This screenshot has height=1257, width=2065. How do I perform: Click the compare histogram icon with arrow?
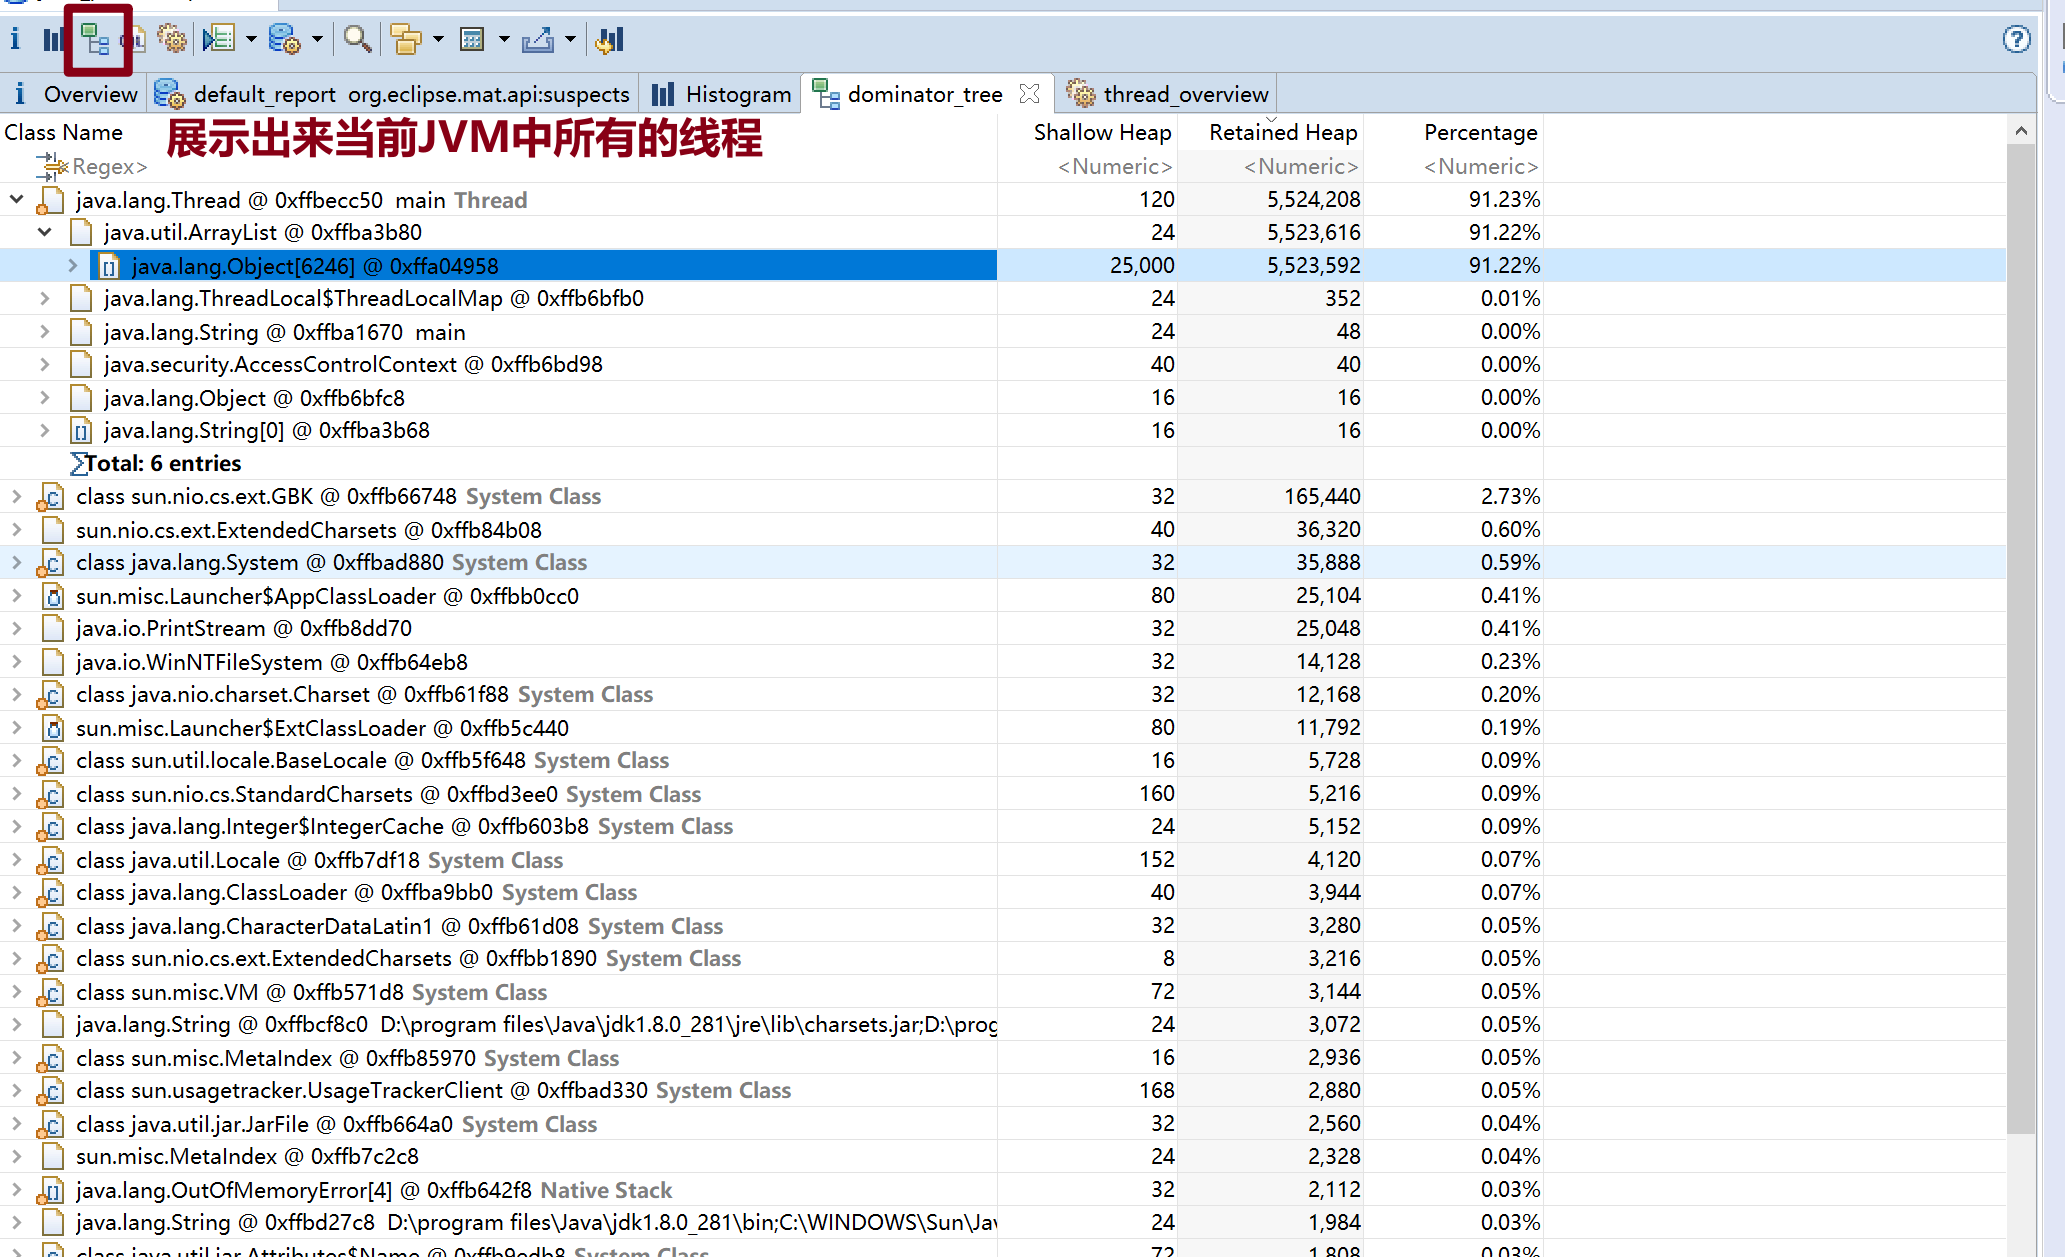tap(609, 40)
